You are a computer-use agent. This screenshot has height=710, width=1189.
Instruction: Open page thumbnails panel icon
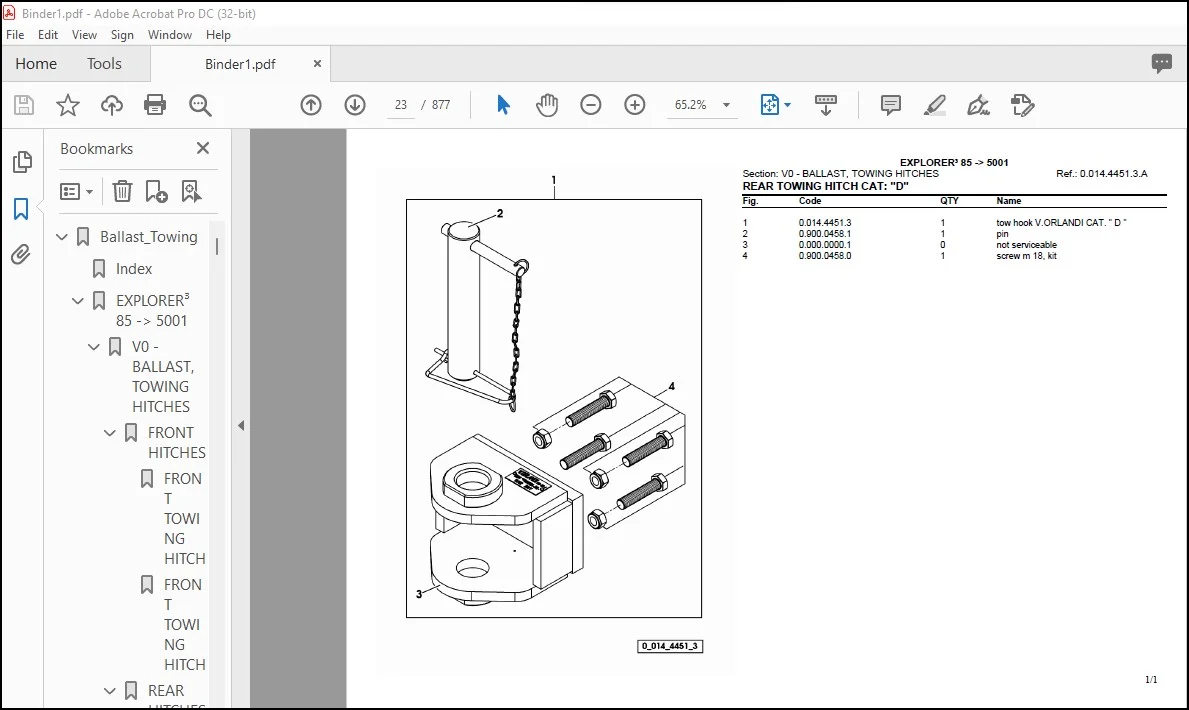pos(22,162)
